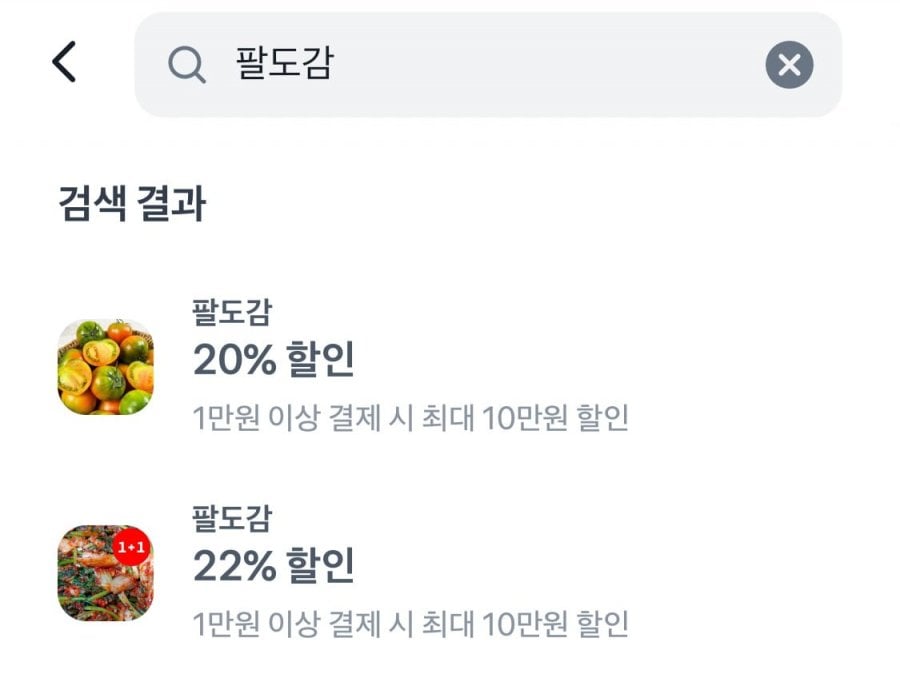The width and height of the screenshot is (900, 678).
Task: Click 팔도감 title above 22% 할인
Action: (231, 519)
